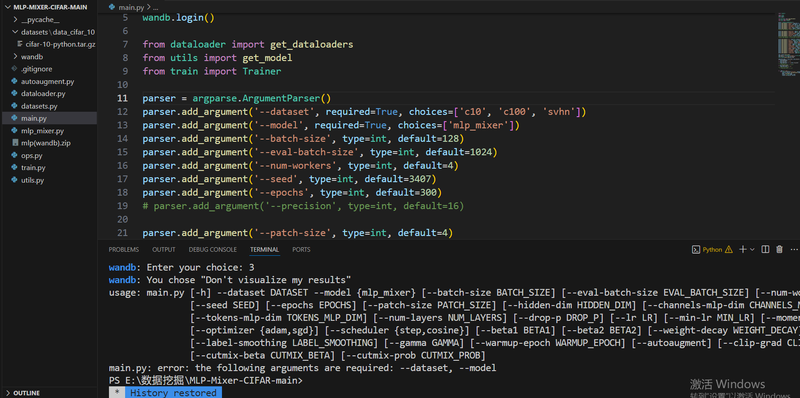Click line number 19 in the gutter
The width and height of the screenshot is (800, 398).
tap(122, 206)
